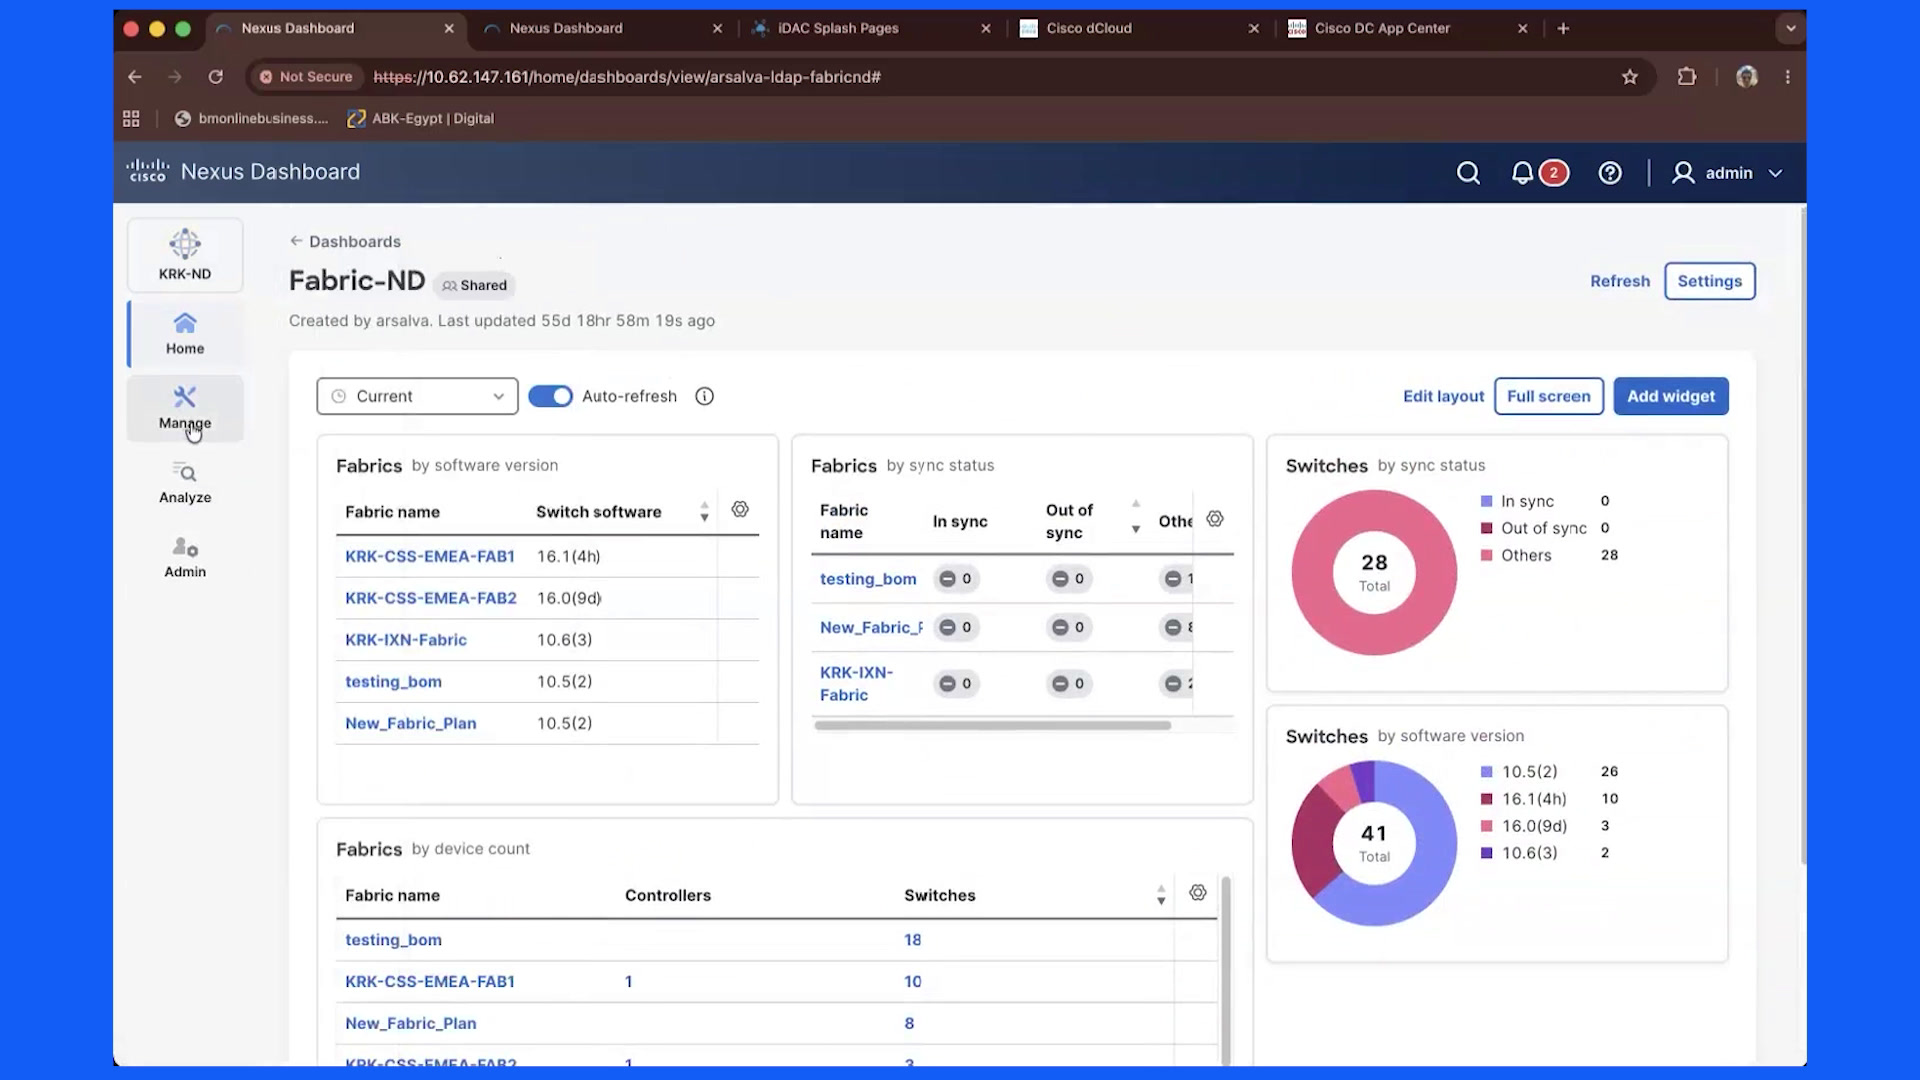Open the Current time range dropdown

[417, 396]
